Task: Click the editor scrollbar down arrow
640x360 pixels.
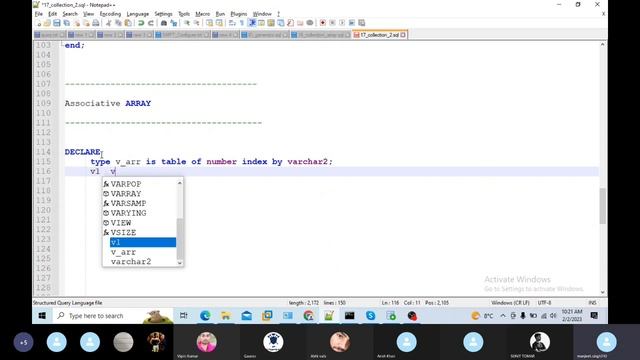Action: pyautogui.click(x=602, y=292)
